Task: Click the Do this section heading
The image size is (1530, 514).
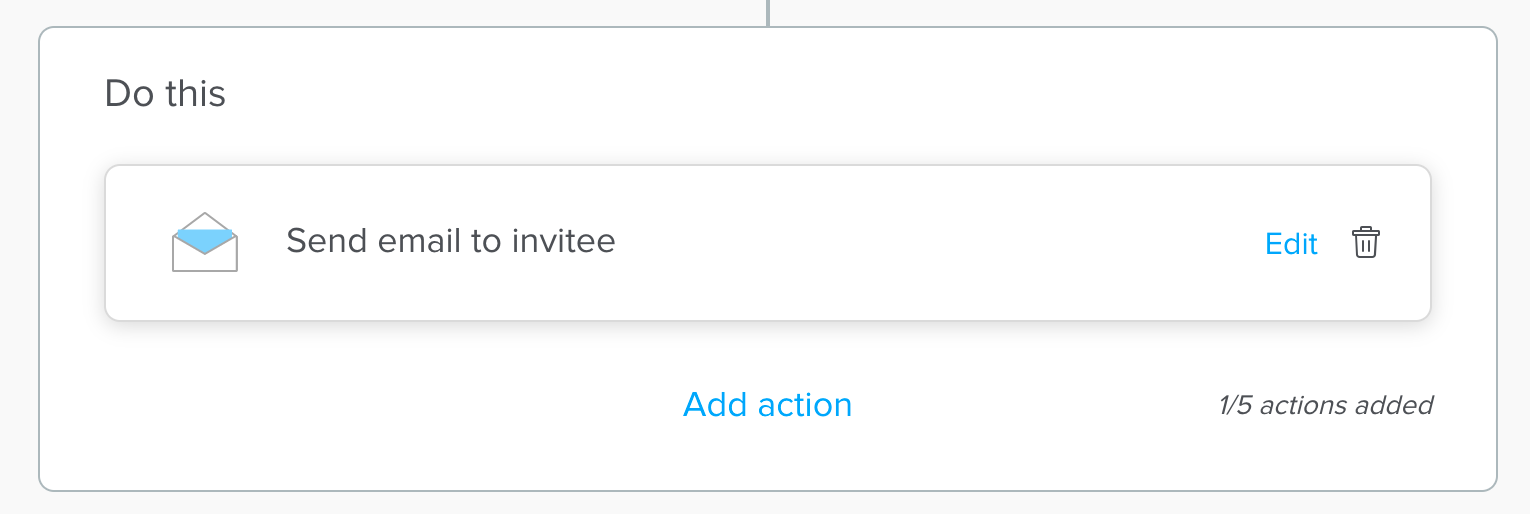Action: [165, 93]
